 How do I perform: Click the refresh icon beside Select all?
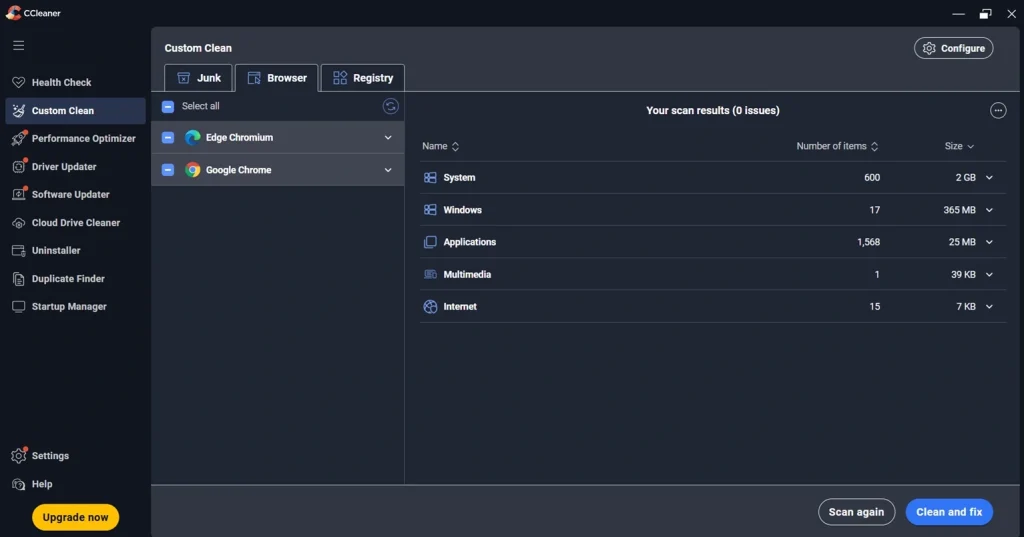(391, 106)
